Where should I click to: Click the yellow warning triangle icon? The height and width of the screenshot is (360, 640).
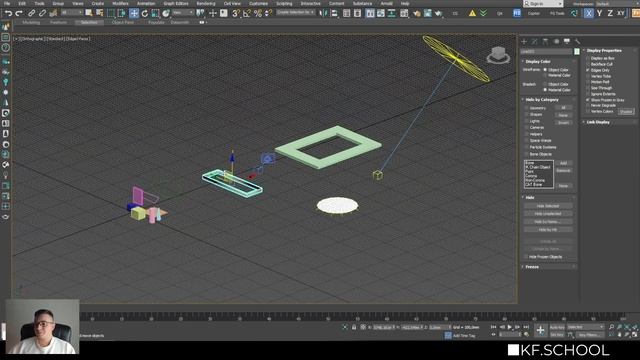coord(472,13)
